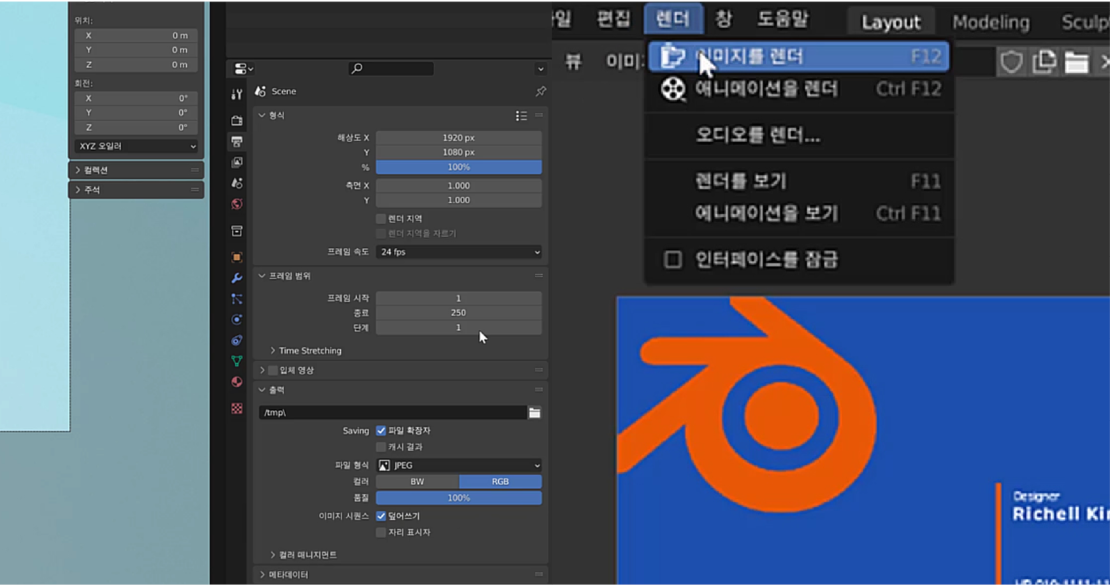Enable the 자리 표시자 checkbox

pos(381,533)
